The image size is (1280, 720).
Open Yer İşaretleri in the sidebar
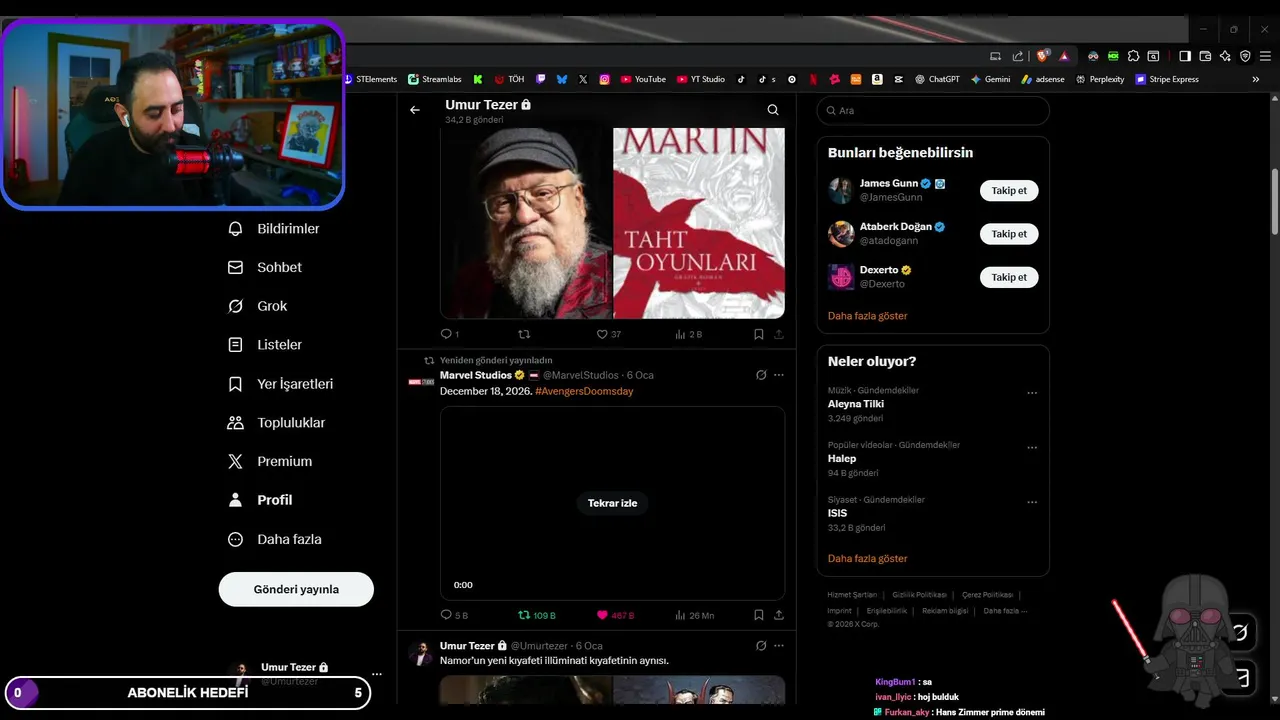click(x=280, y=384)
